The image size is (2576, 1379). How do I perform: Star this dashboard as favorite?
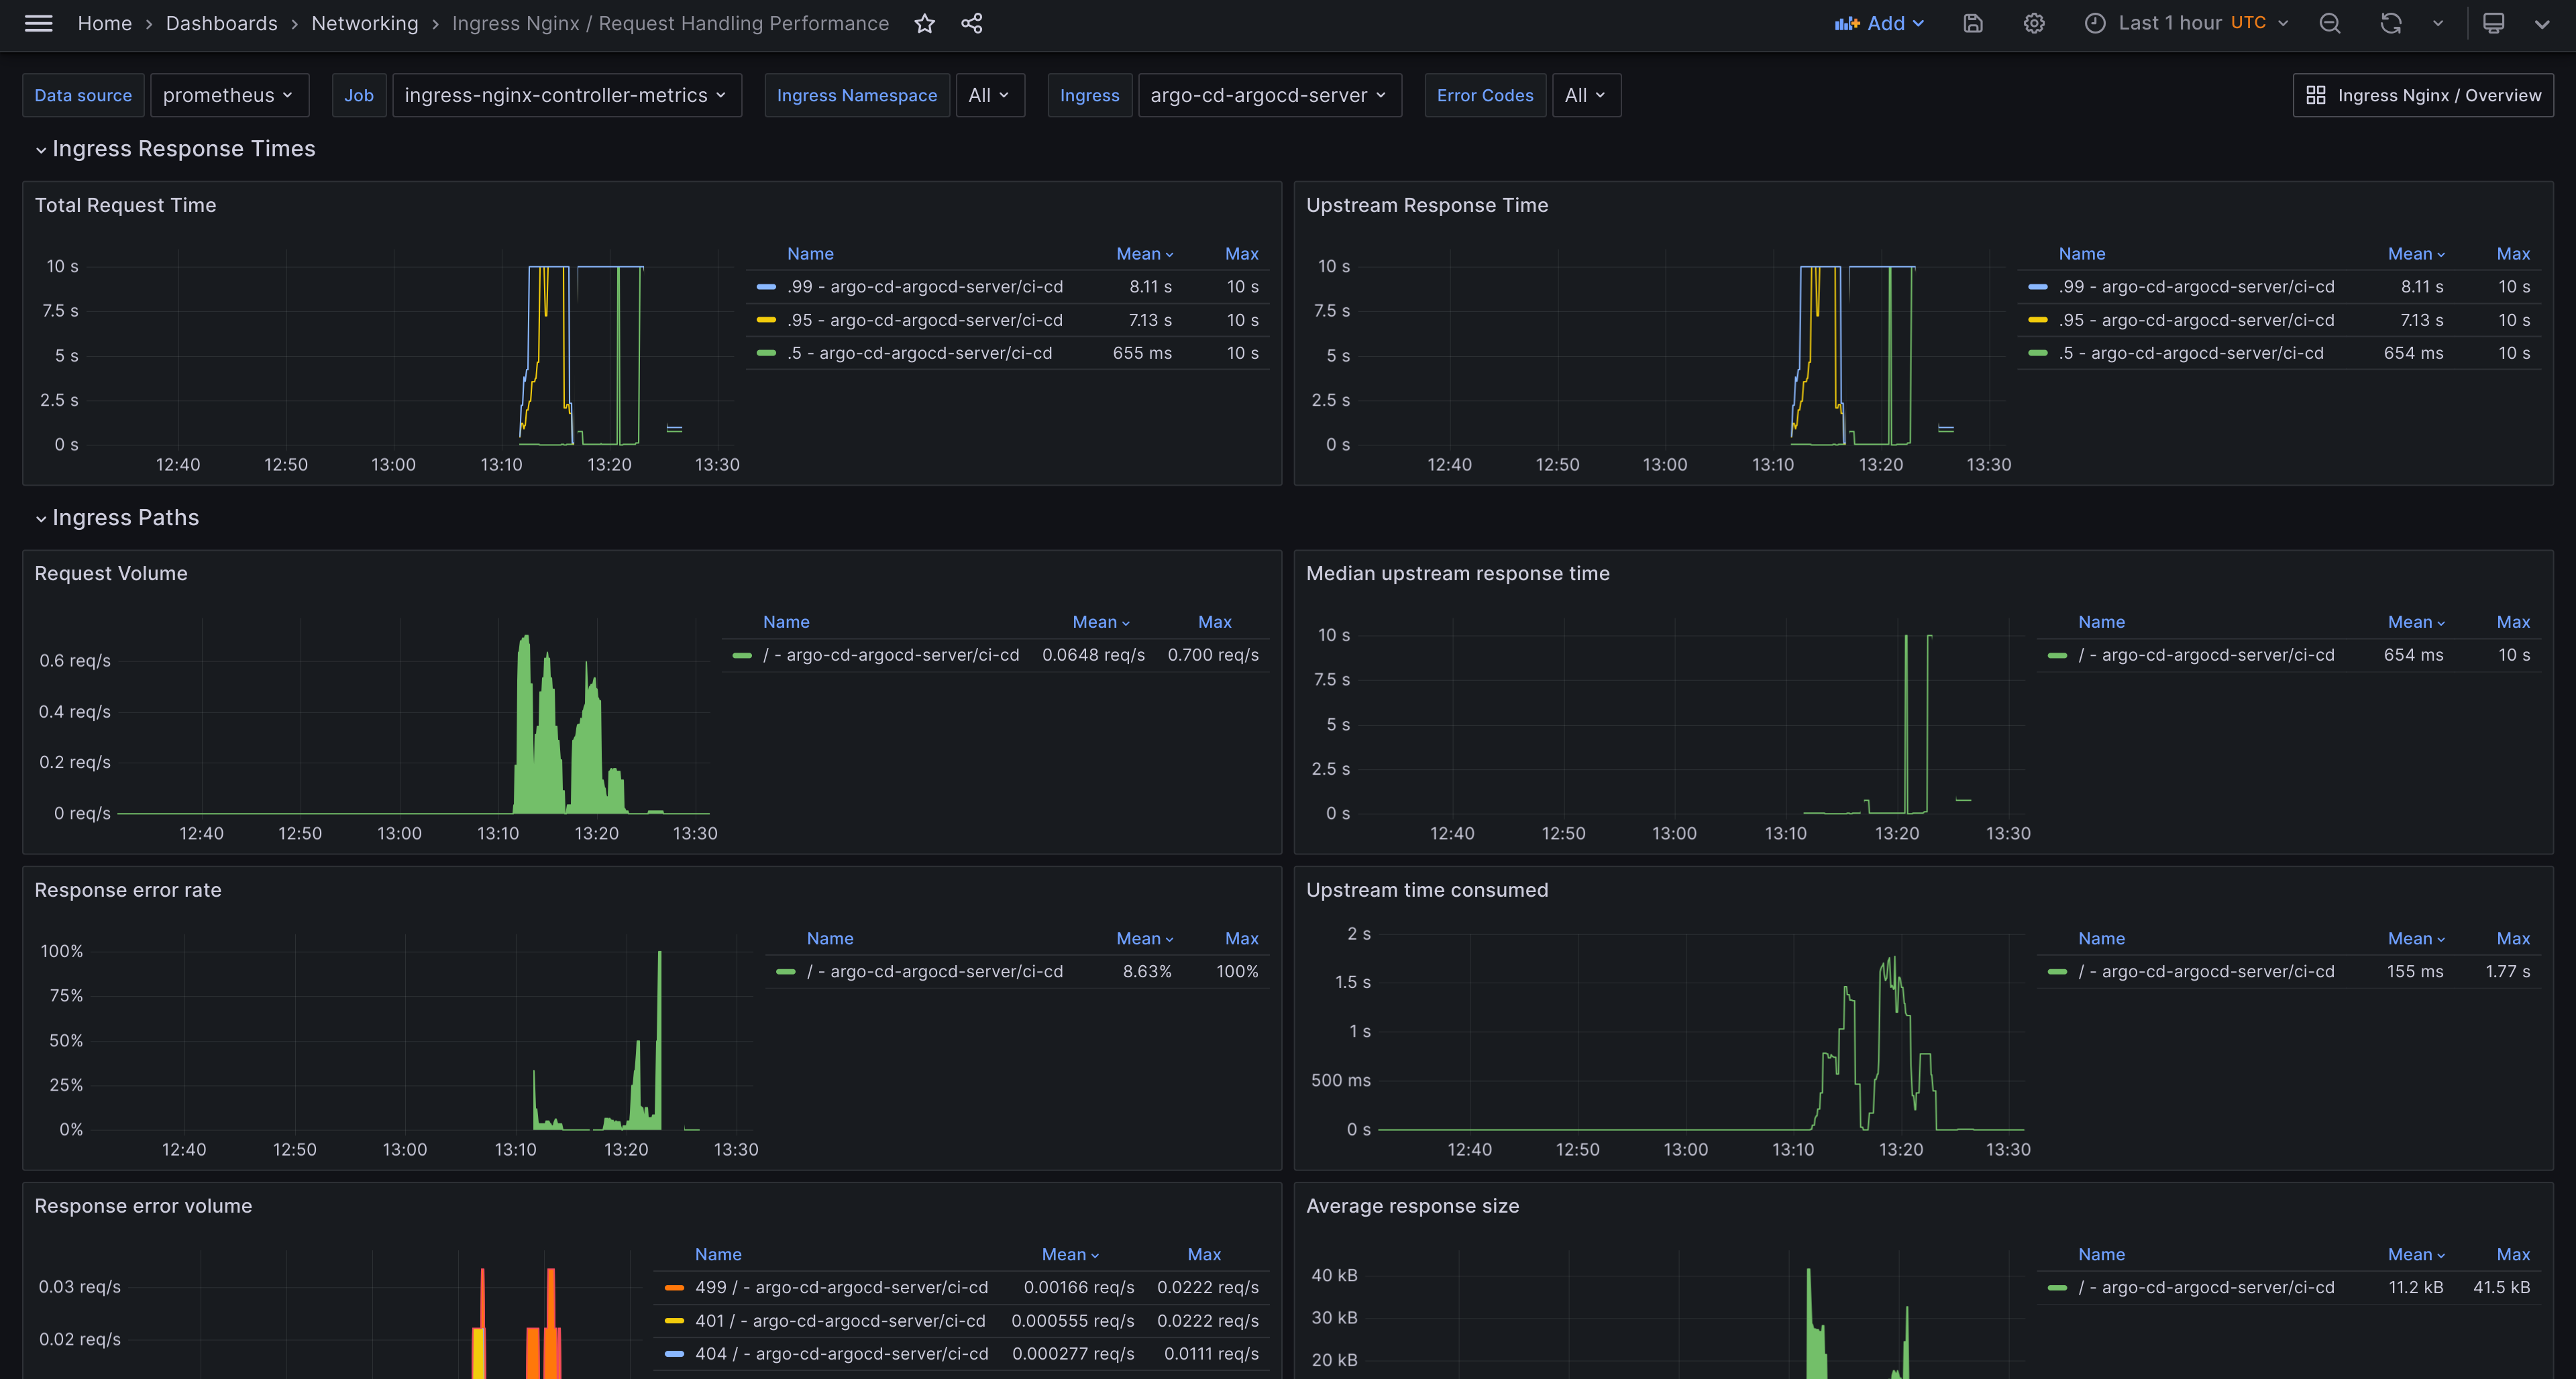pos(924,23)
